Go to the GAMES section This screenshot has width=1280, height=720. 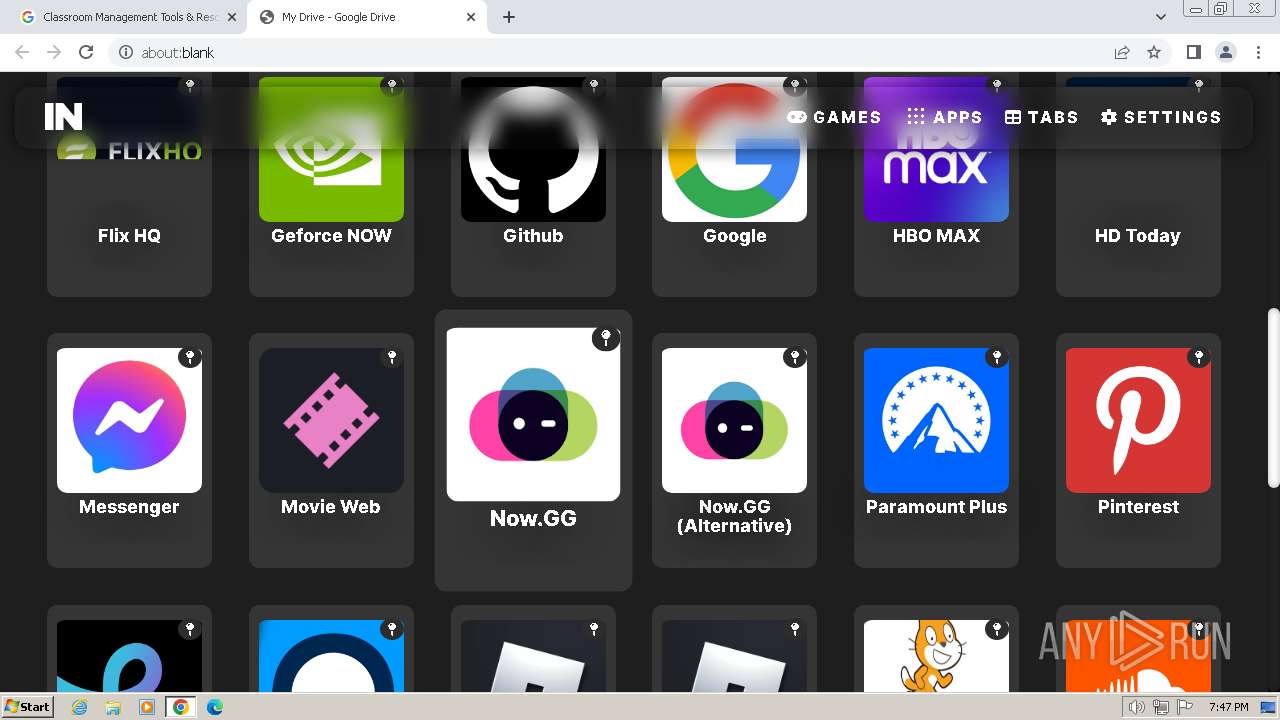834,117
